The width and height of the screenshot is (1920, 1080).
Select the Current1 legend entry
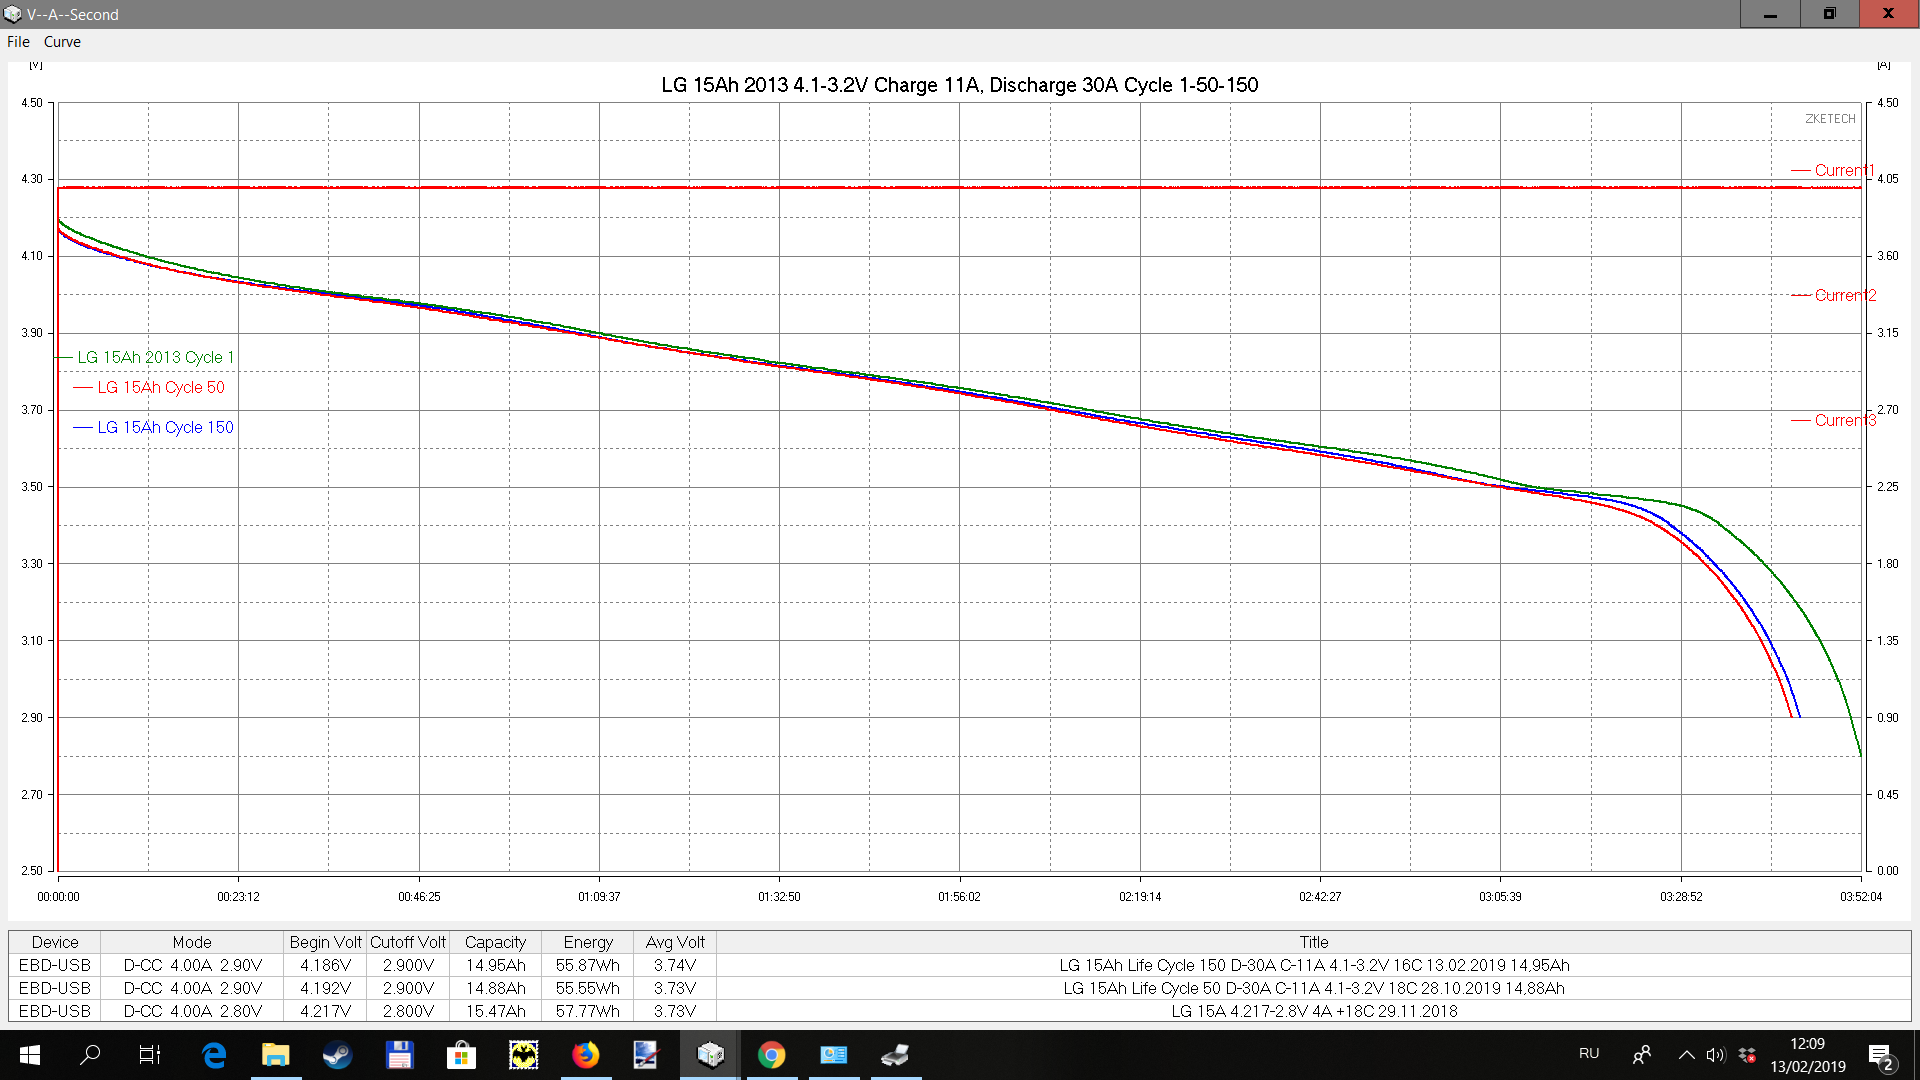[1843, 170]
